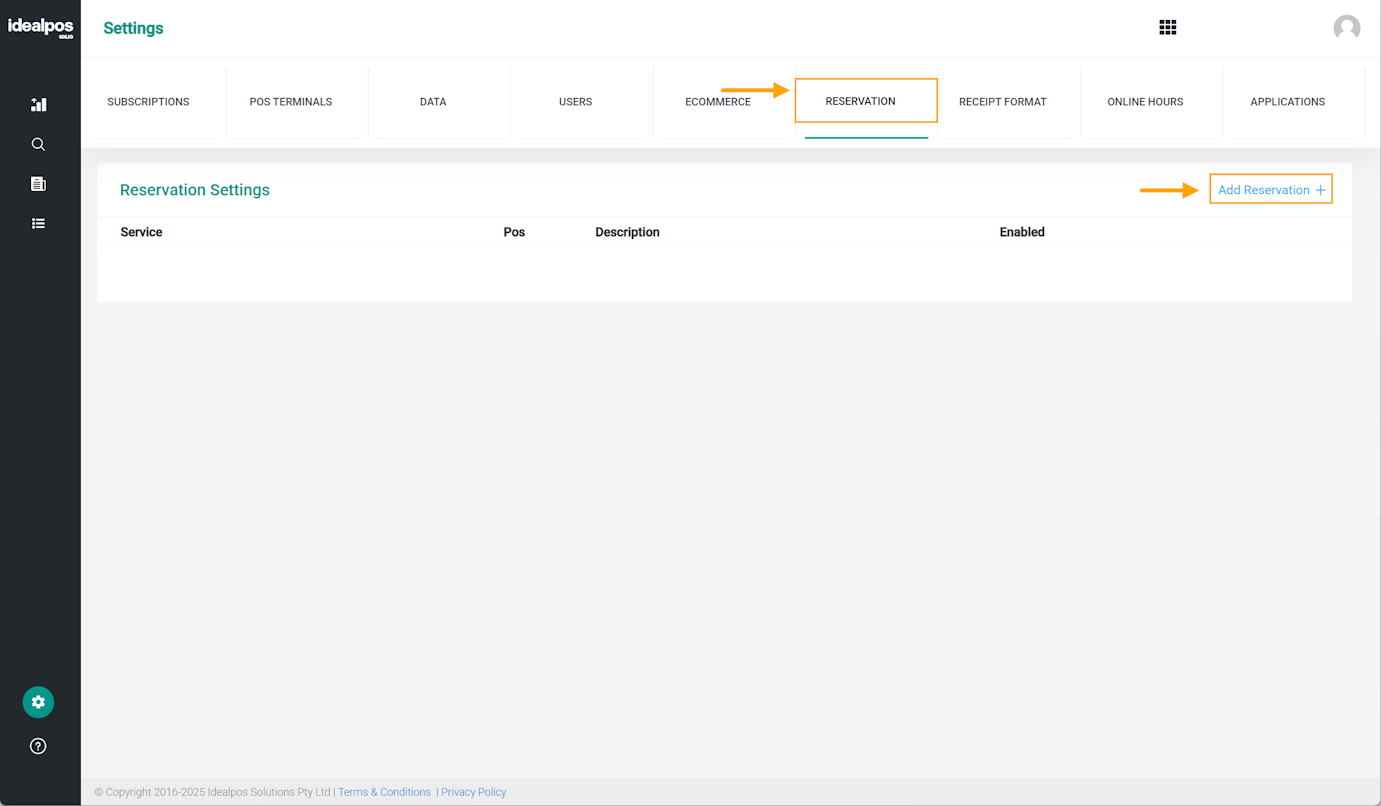Click the green settings gear icon
The height and width of the screenshot is (806, 1381).
[38, 702]
